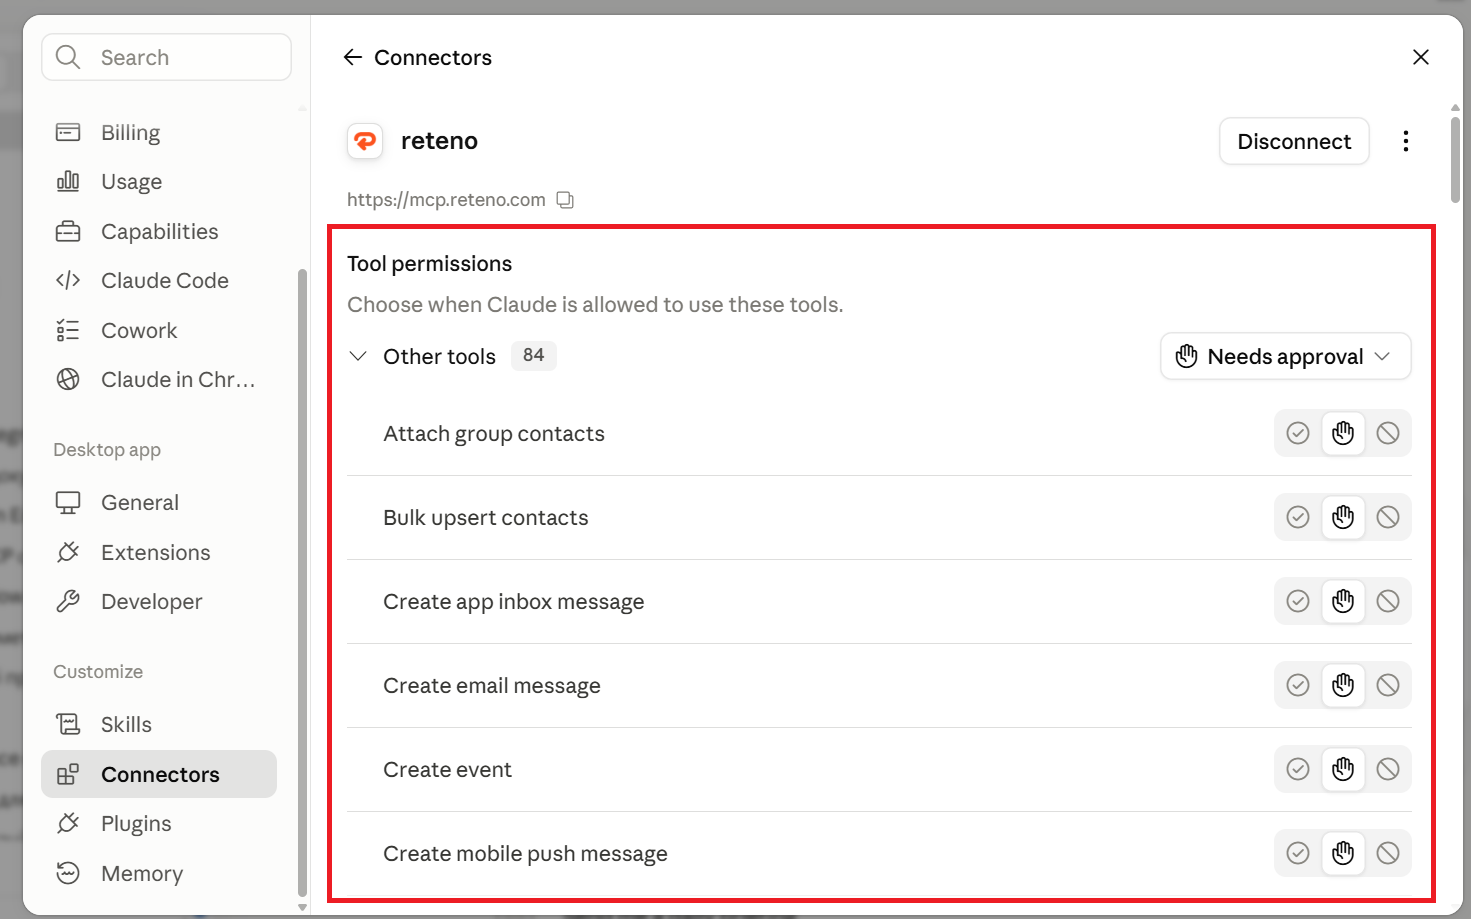Screen dimensions: 1471x919
Task: Set Create event to needs approval
Action: 1343,769
